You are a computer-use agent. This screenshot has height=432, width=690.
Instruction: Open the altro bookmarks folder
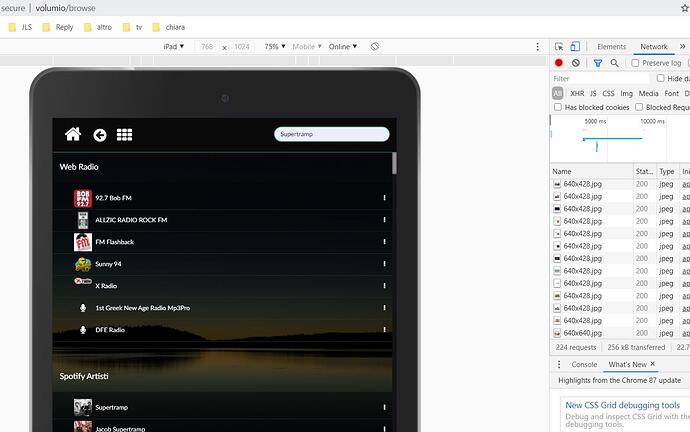coord(98,27)
